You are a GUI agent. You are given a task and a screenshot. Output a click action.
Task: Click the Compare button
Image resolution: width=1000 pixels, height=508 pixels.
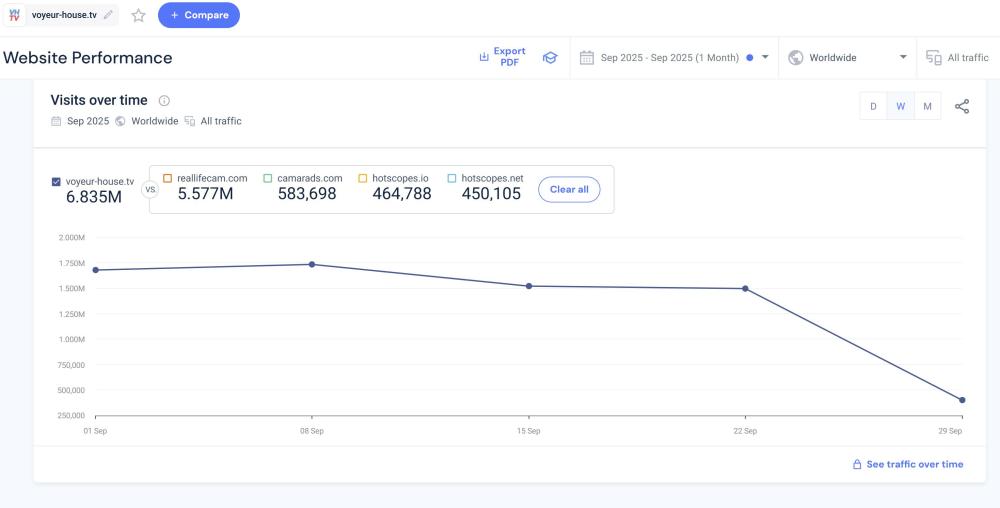[199, 15]
